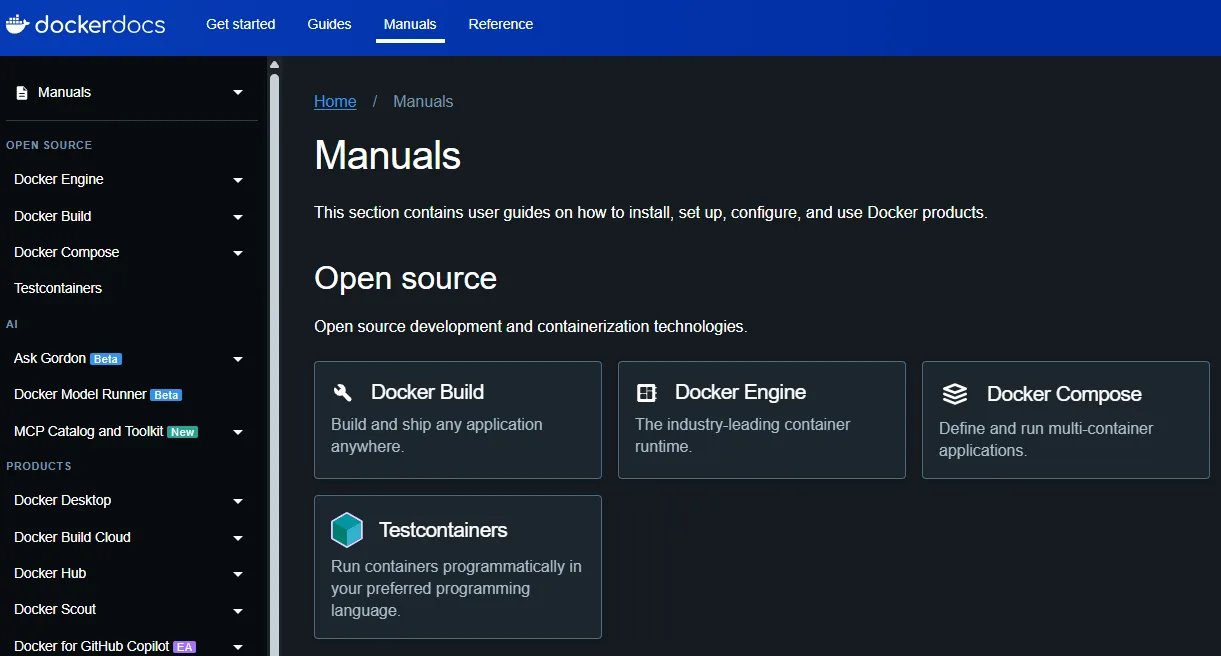Screen dimensions: 1221x656
Task: Click 'The industry-leading container runtime.' text
Action: tap(743, 435)
